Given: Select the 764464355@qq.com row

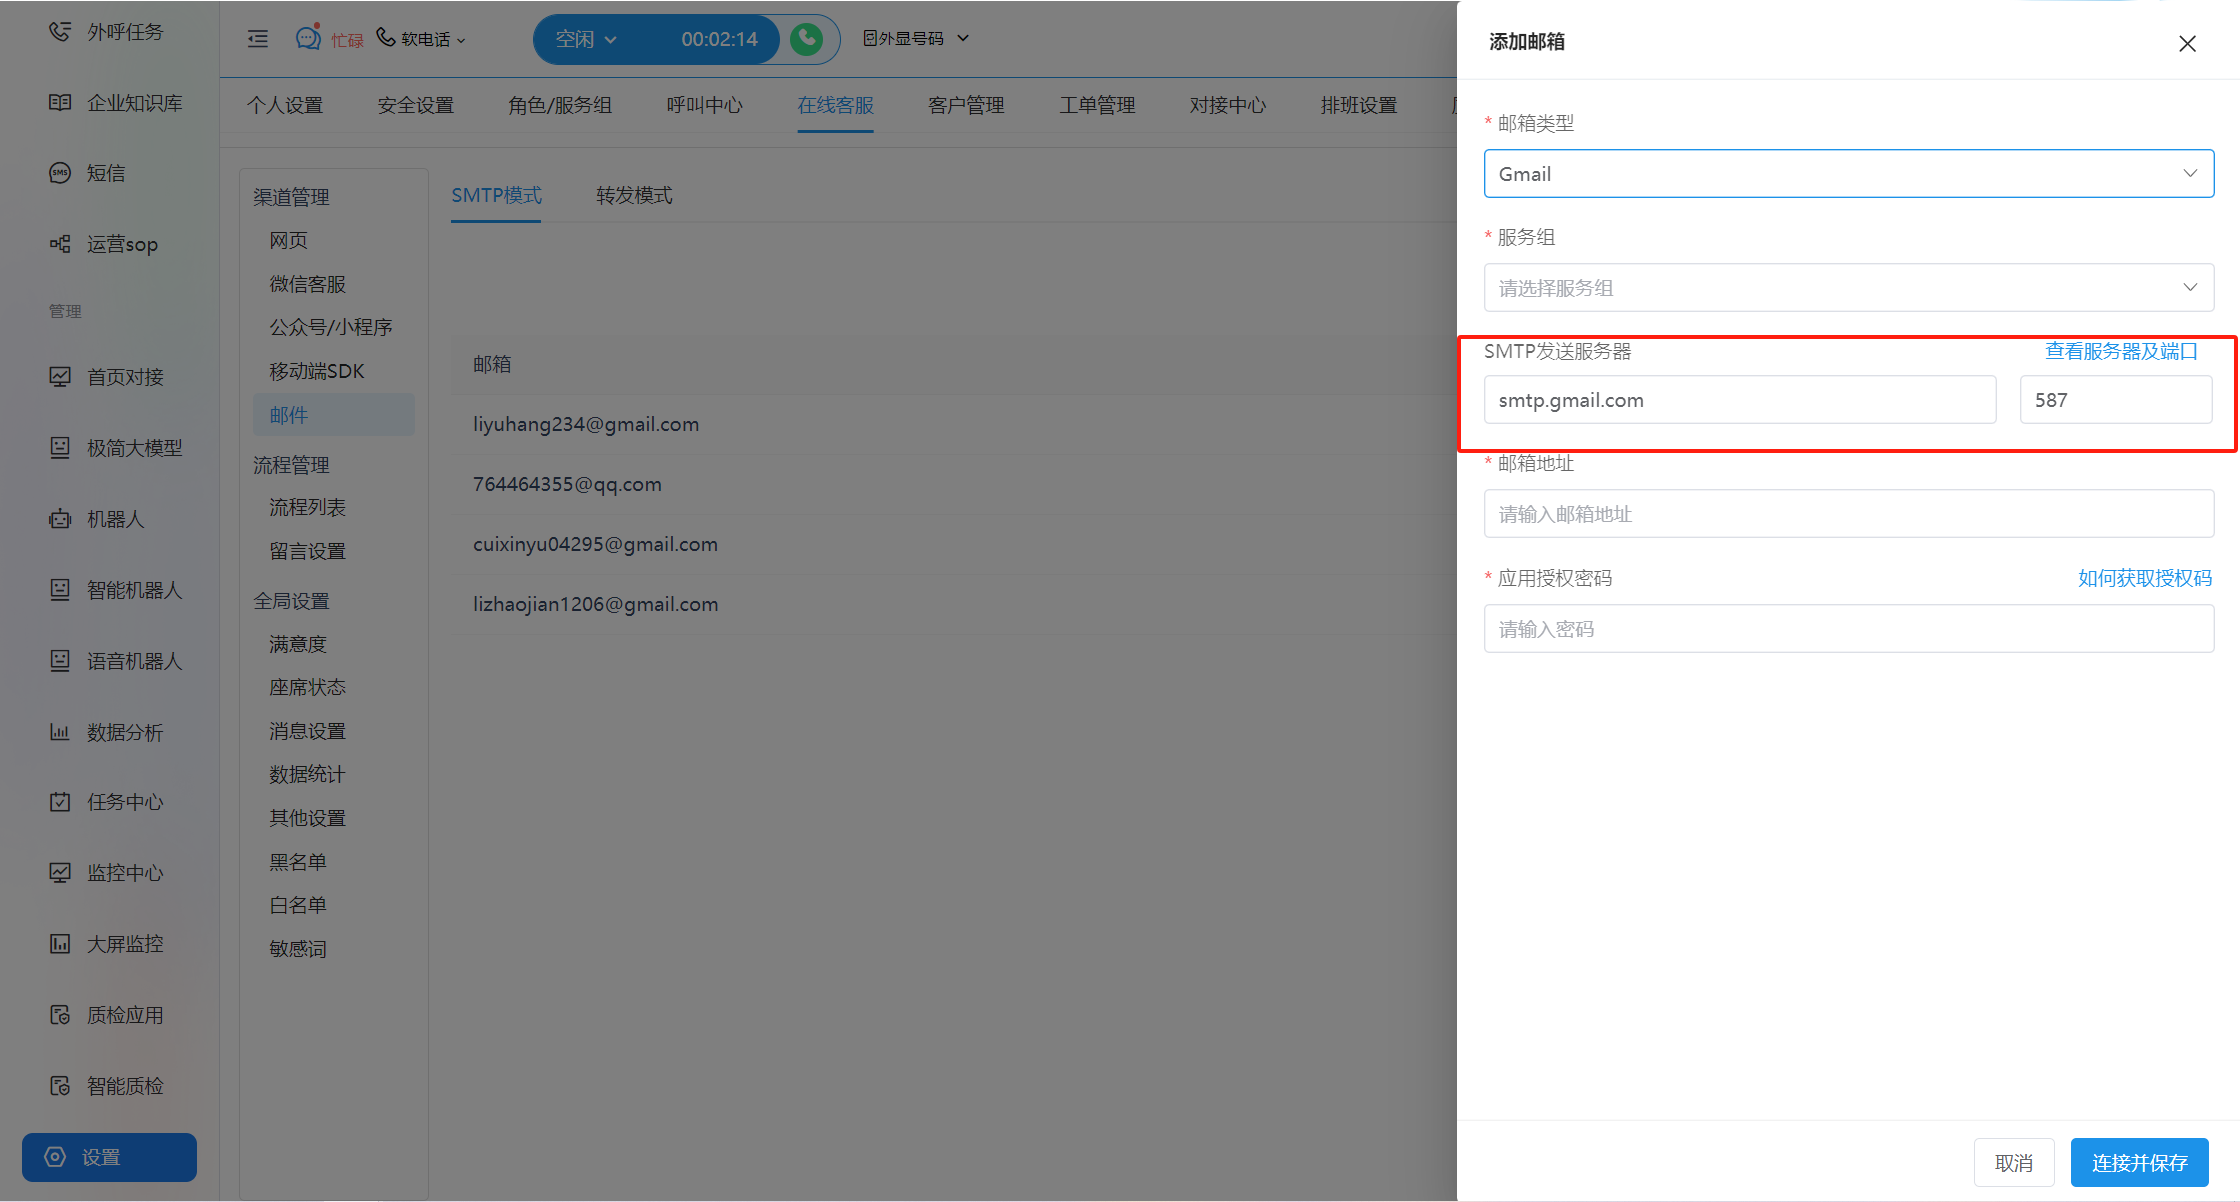Looking at the screenshot, I should (953, 484).
